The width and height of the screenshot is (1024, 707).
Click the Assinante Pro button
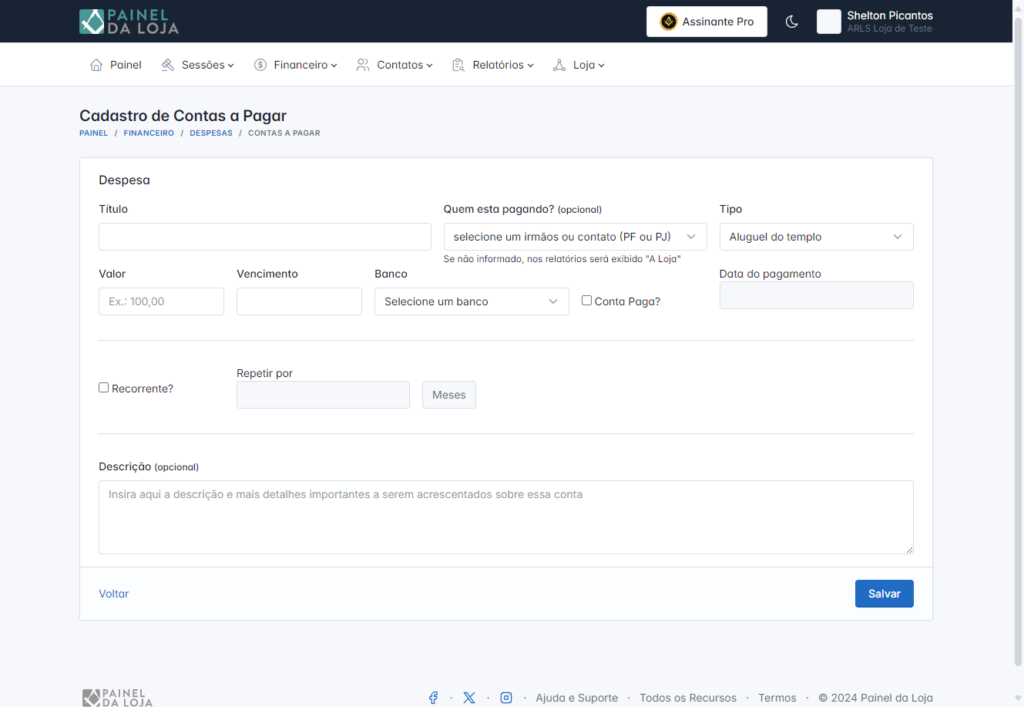[707, 22]
